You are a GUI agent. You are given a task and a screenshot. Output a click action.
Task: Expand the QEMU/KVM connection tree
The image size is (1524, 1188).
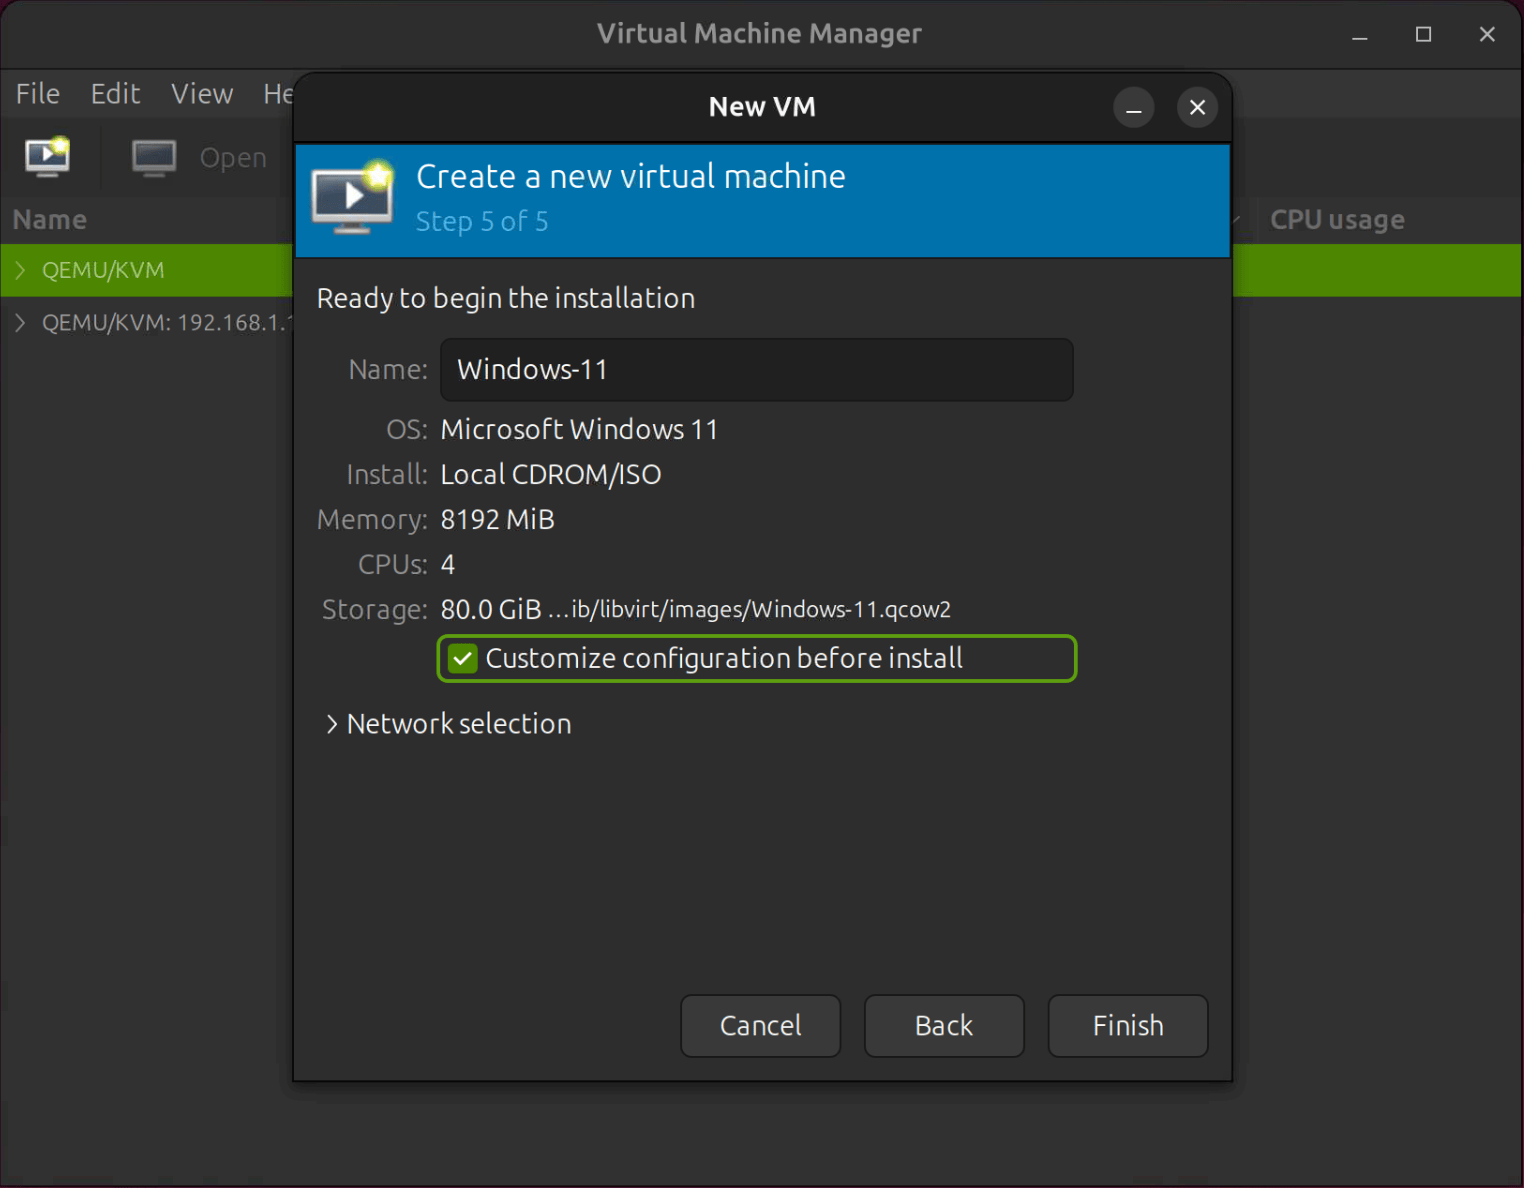point(20,270)
